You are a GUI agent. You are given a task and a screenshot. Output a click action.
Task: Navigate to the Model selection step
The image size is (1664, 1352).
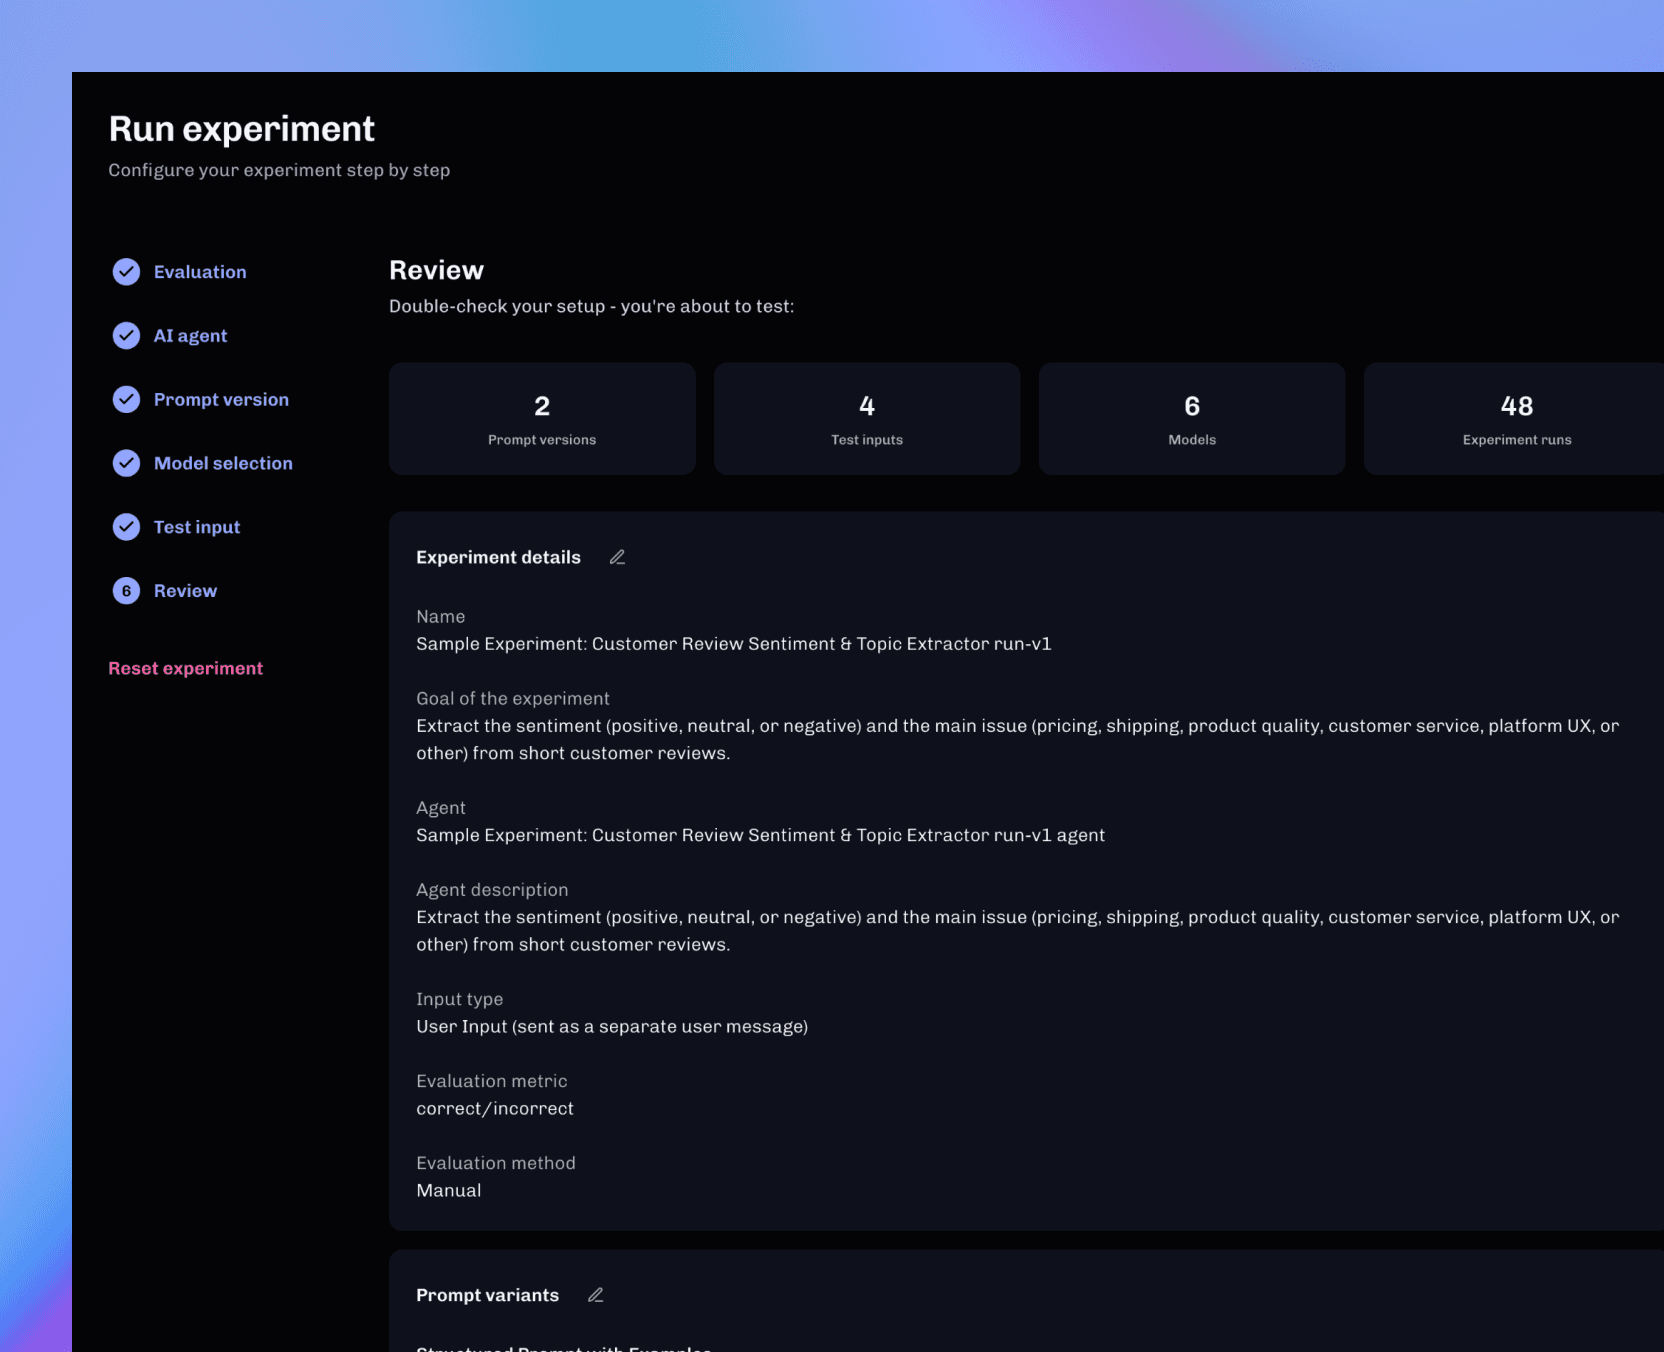click(x=223, y=463)
